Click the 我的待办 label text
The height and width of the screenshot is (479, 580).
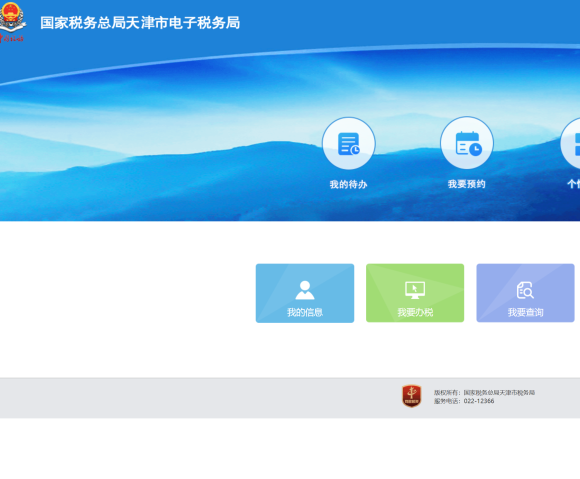click(348, 184)
